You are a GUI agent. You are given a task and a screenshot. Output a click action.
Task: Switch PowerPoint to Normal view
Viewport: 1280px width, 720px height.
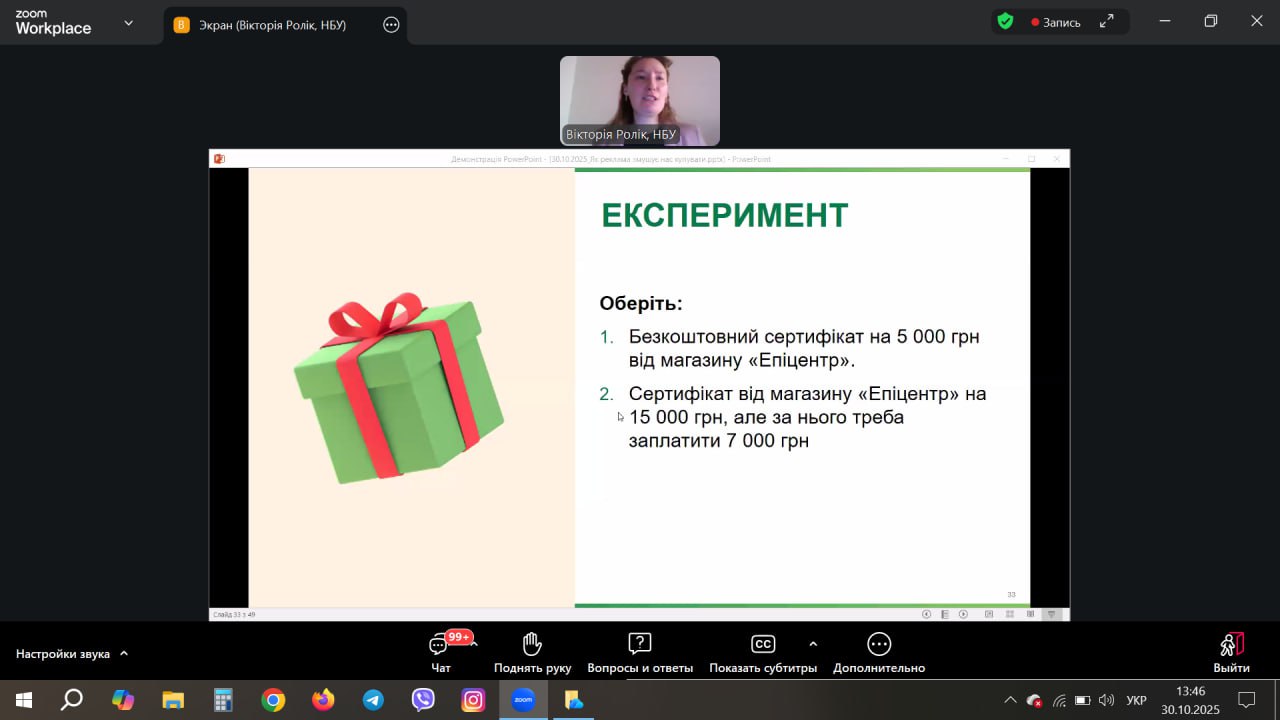click(989, 614)
